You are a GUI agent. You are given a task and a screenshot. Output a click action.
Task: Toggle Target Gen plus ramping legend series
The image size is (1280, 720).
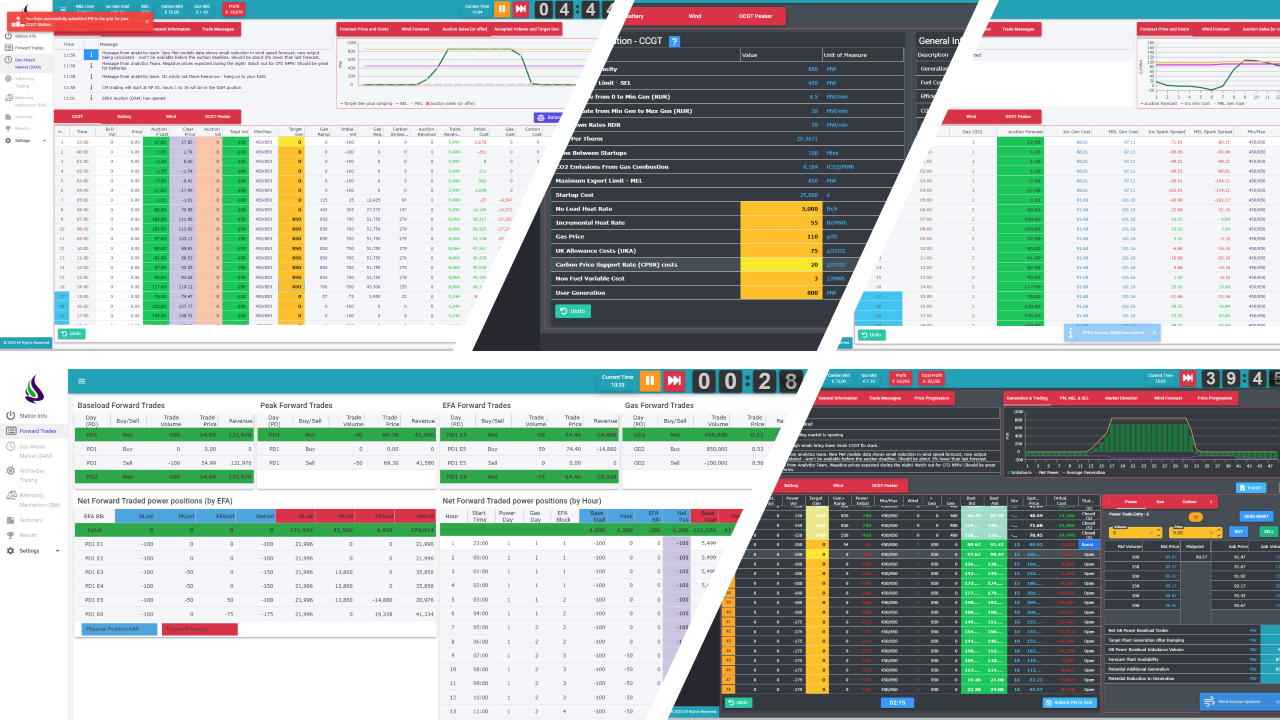coord(364,103)
